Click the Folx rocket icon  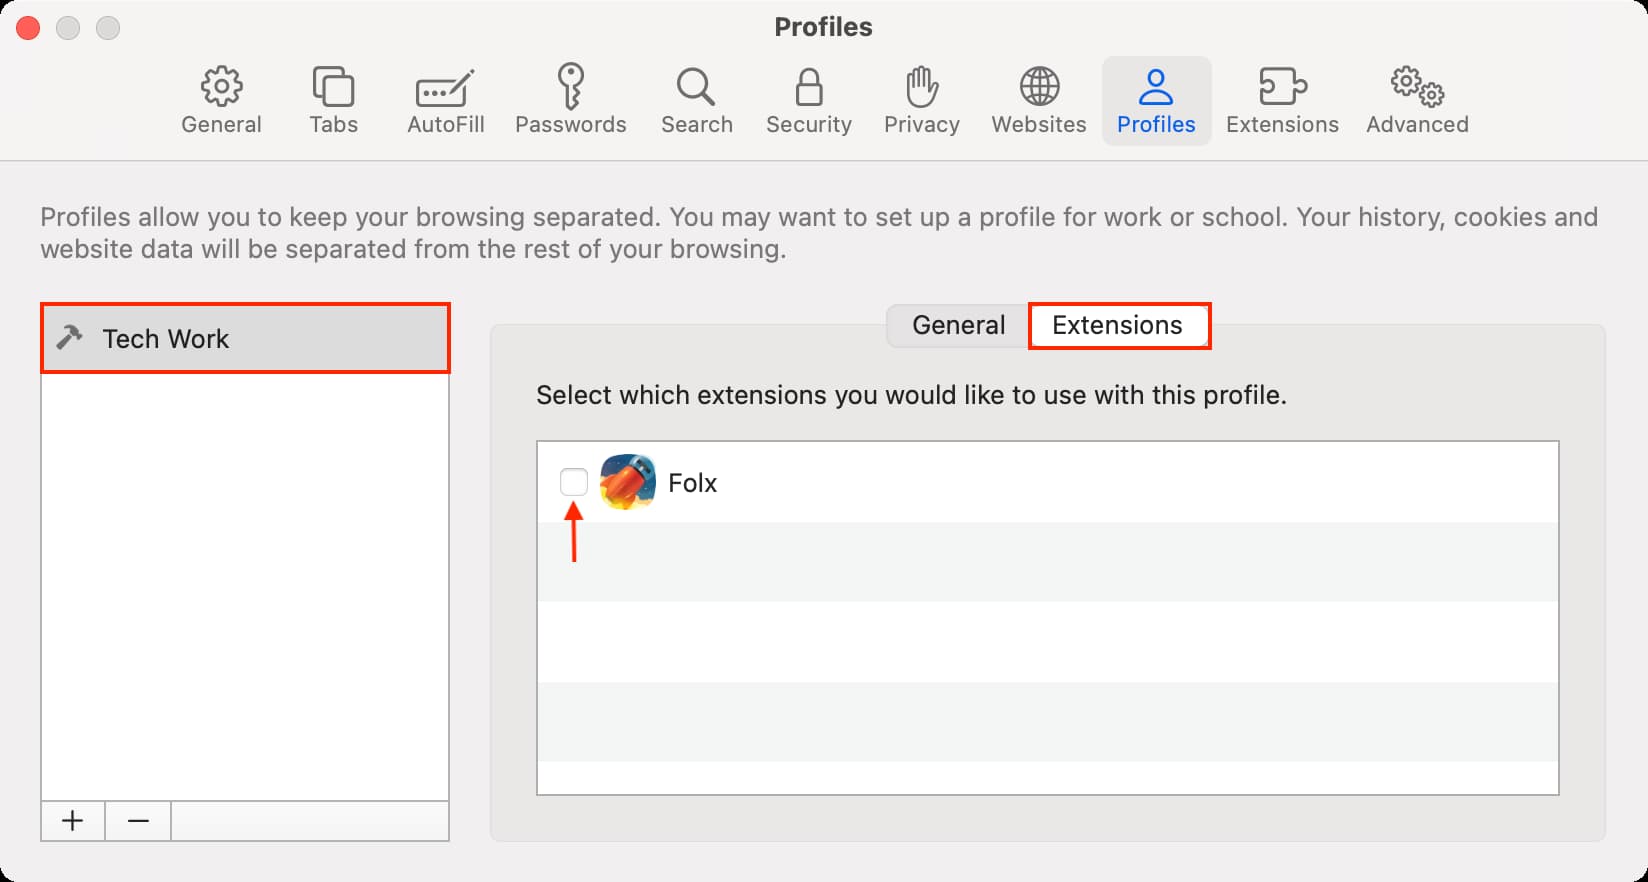point(628,482)
